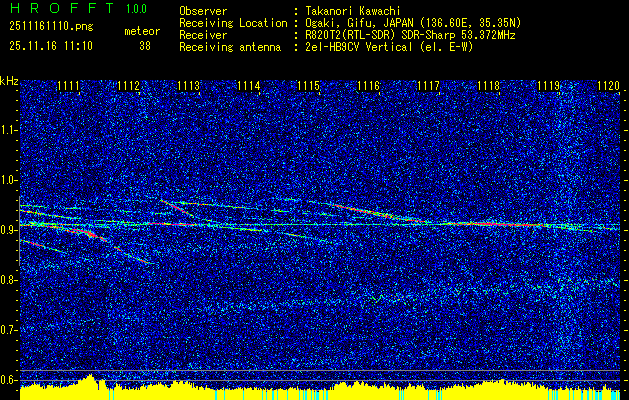The width and height of the screenshot is (629, 400).
Task: Click the kHz axis unit label
Action: click(9, 81)
